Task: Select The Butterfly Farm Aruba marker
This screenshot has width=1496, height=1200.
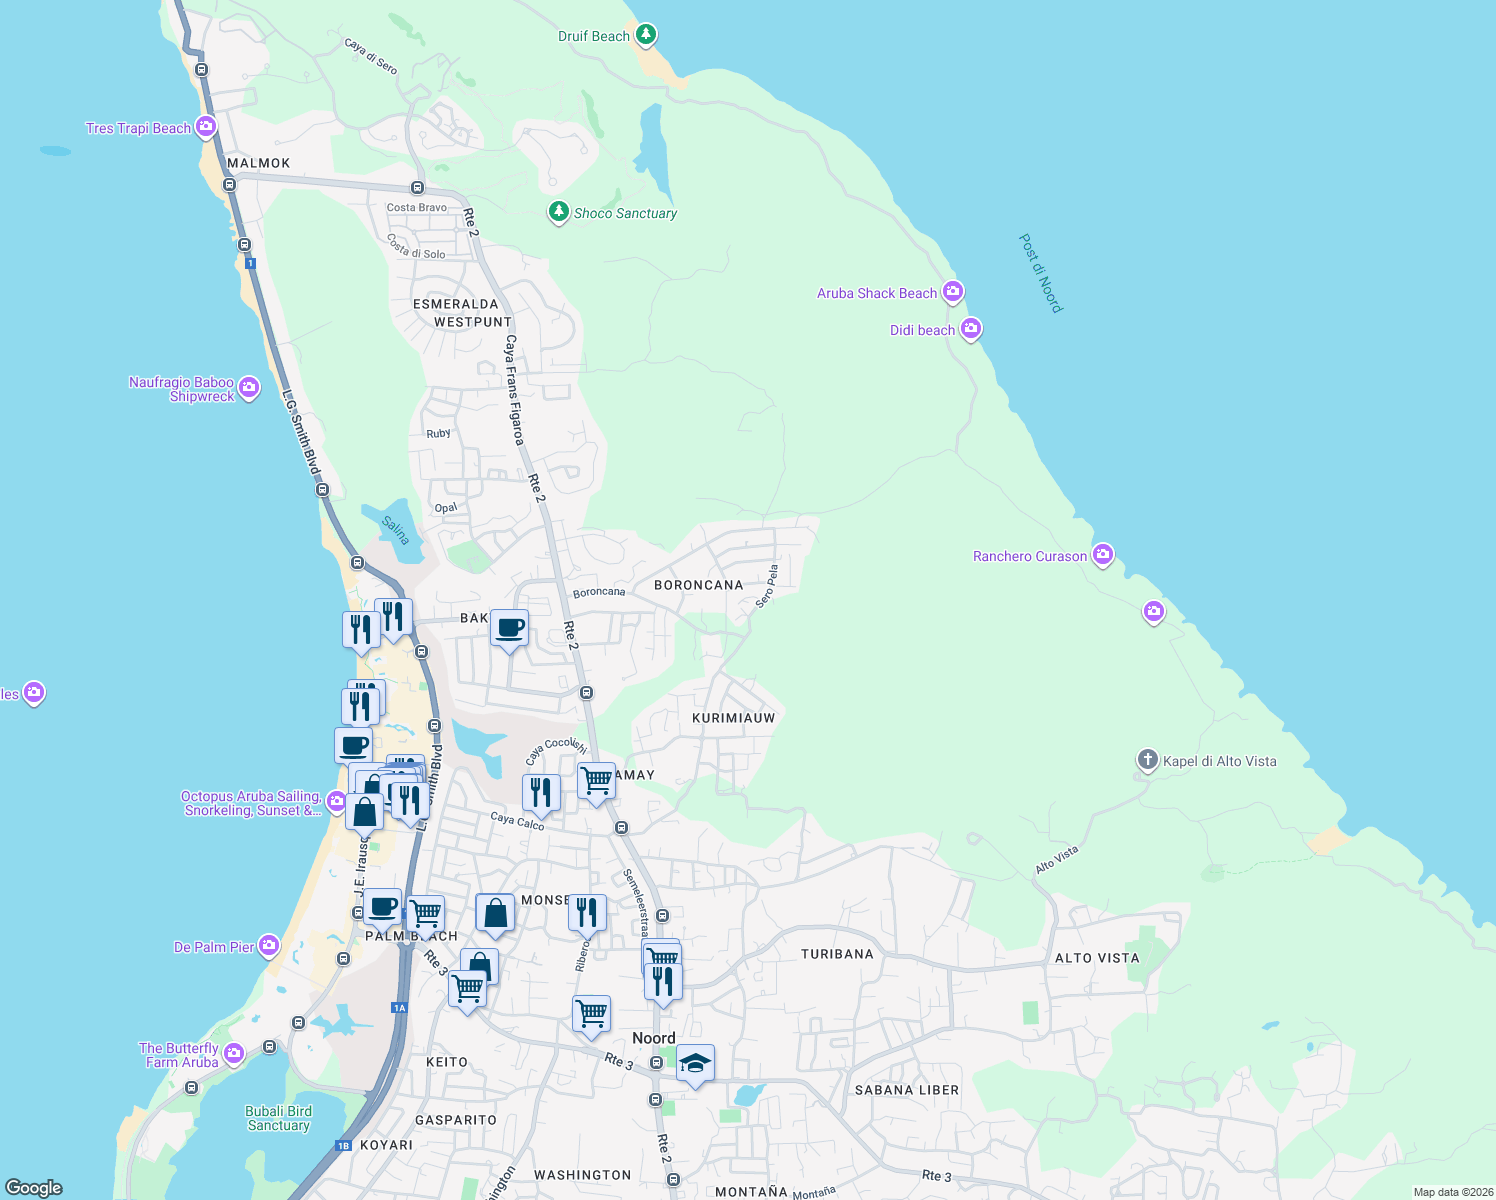Action: point(234,1052)
